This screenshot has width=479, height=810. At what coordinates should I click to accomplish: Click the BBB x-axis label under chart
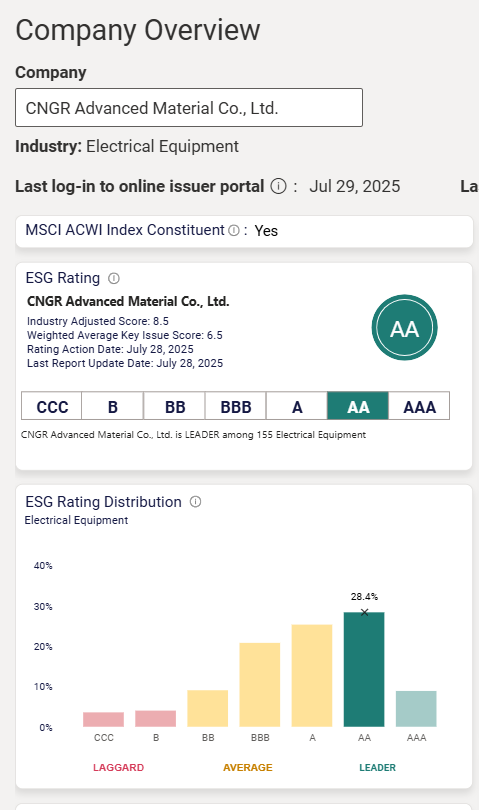tap(260, 738)
